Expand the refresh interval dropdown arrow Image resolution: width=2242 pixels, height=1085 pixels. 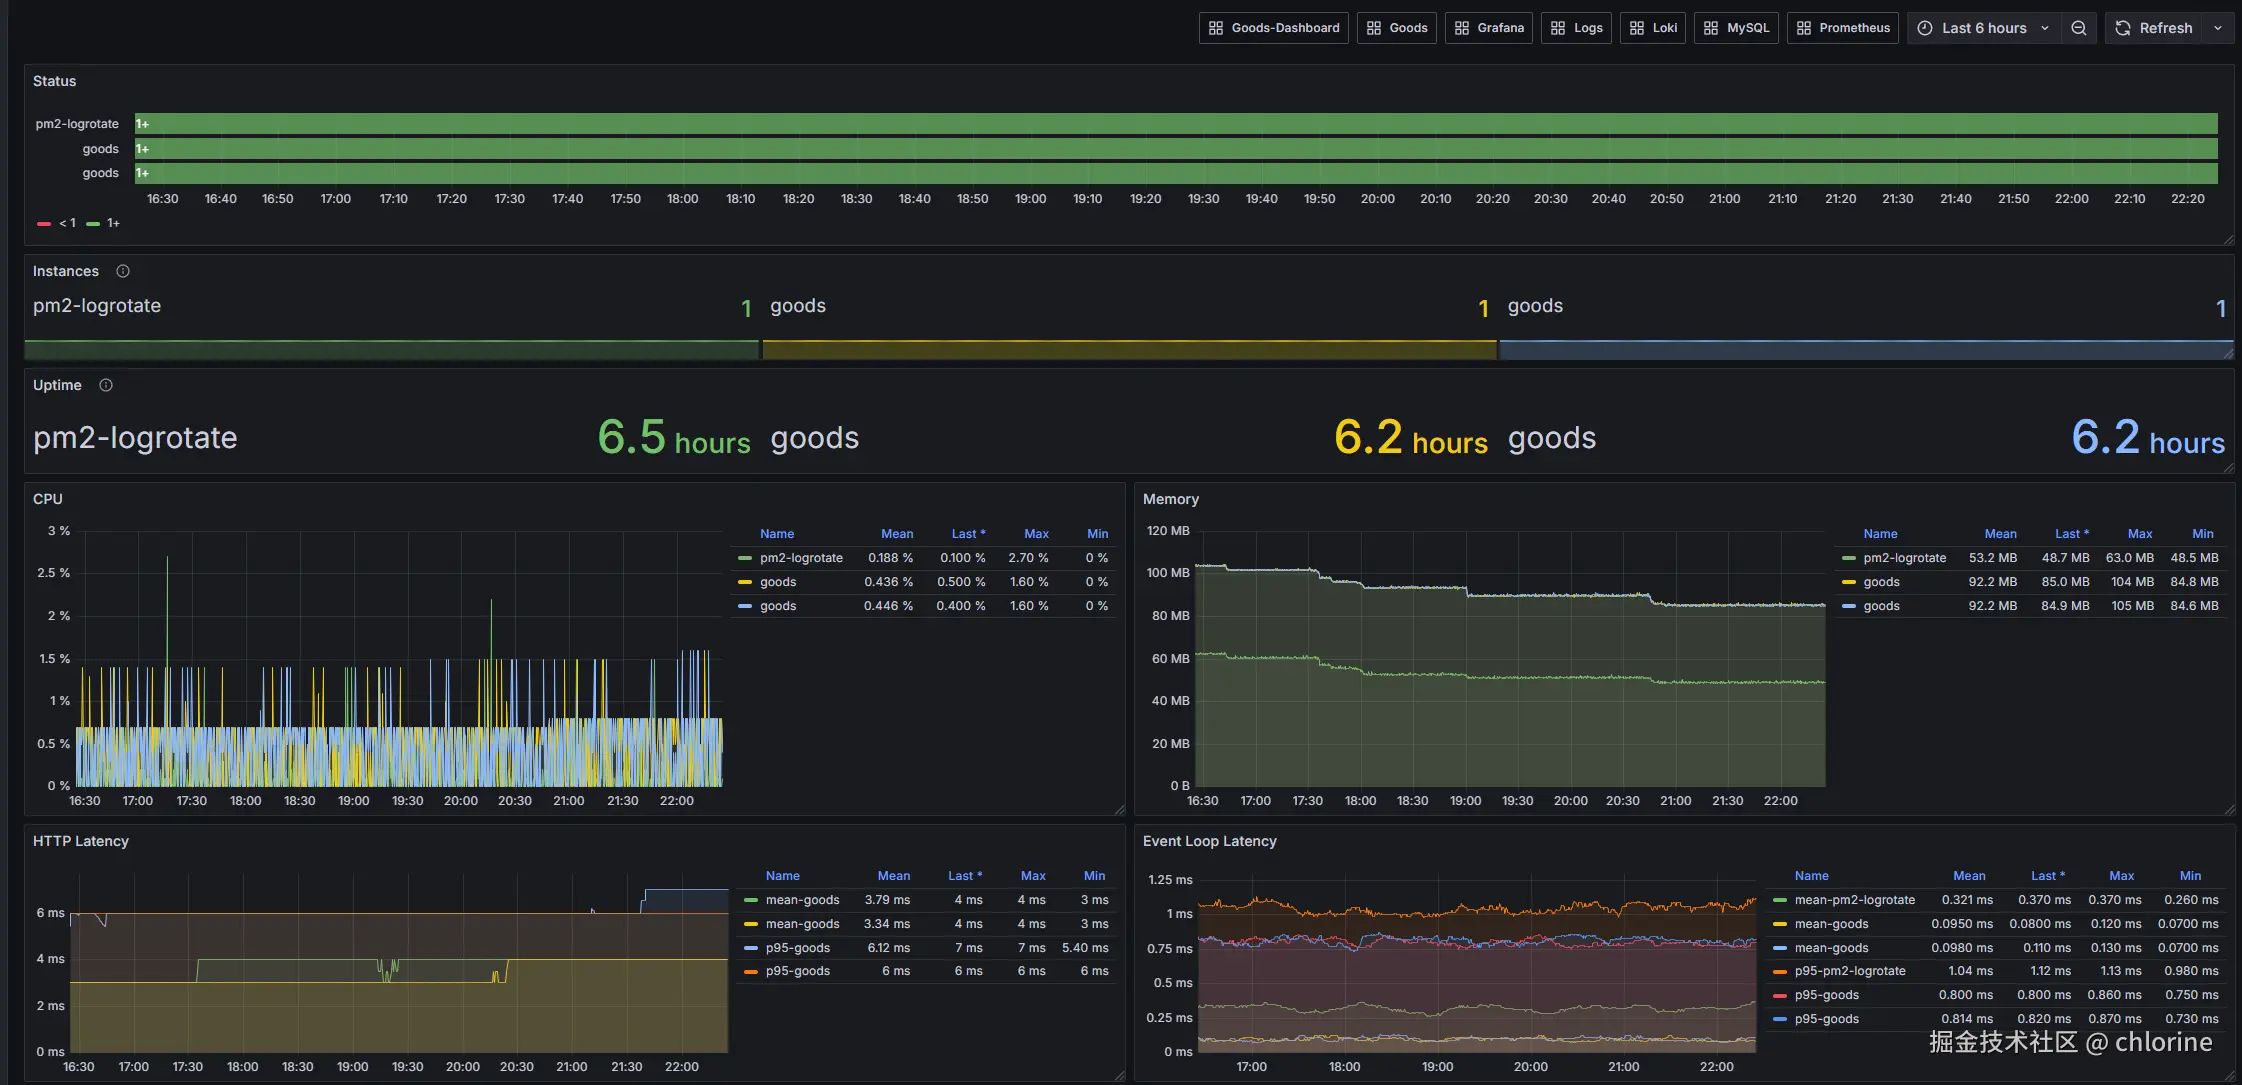2218,28
